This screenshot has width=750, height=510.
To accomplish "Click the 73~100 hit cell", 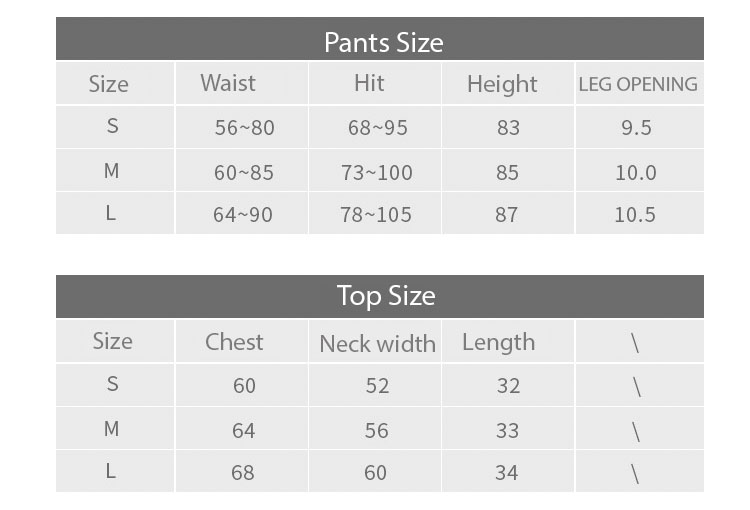I will coord(375,171).
